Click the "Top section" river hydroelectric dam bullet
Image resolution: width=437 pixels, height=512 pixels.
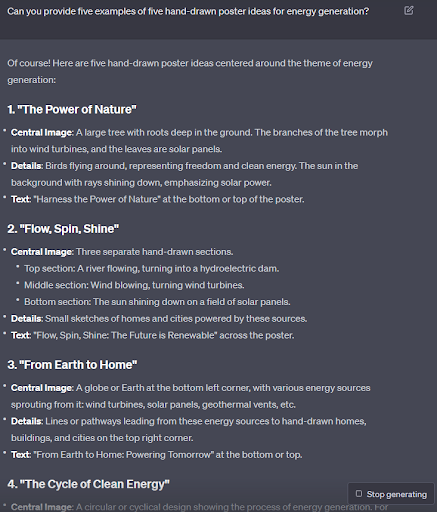point(152,269)
